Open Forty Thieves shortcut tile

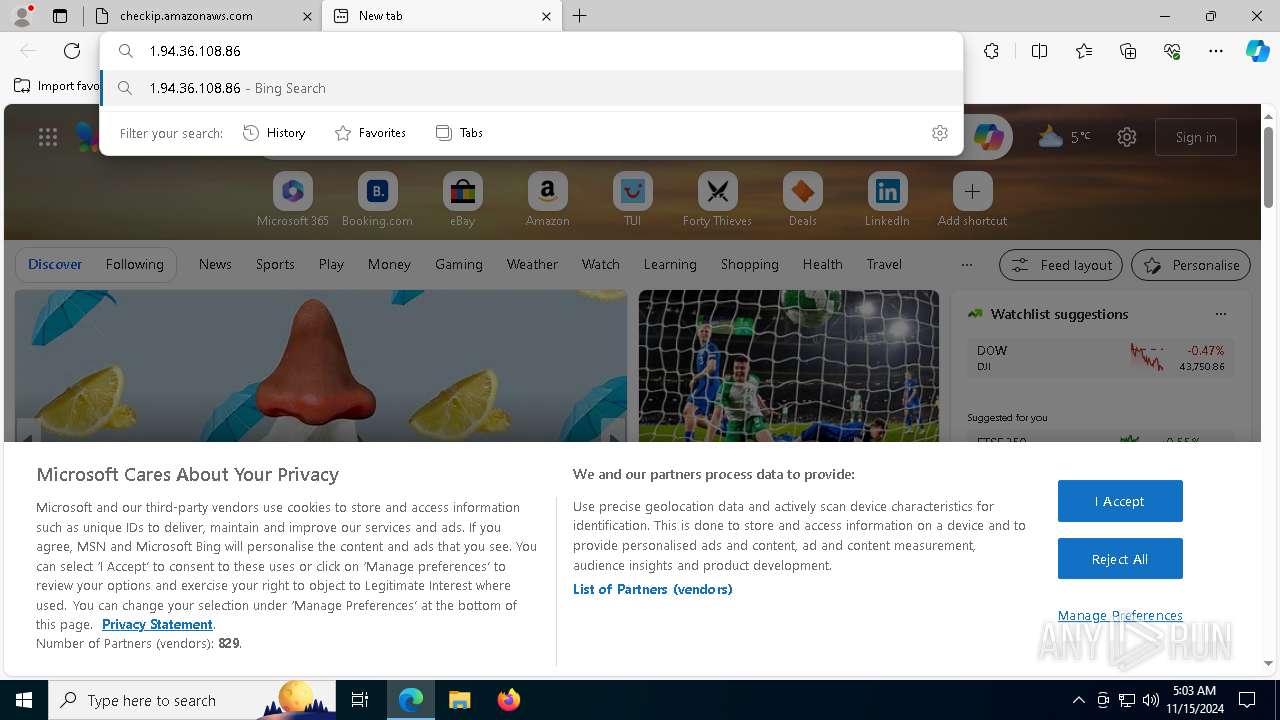point(717,200)
